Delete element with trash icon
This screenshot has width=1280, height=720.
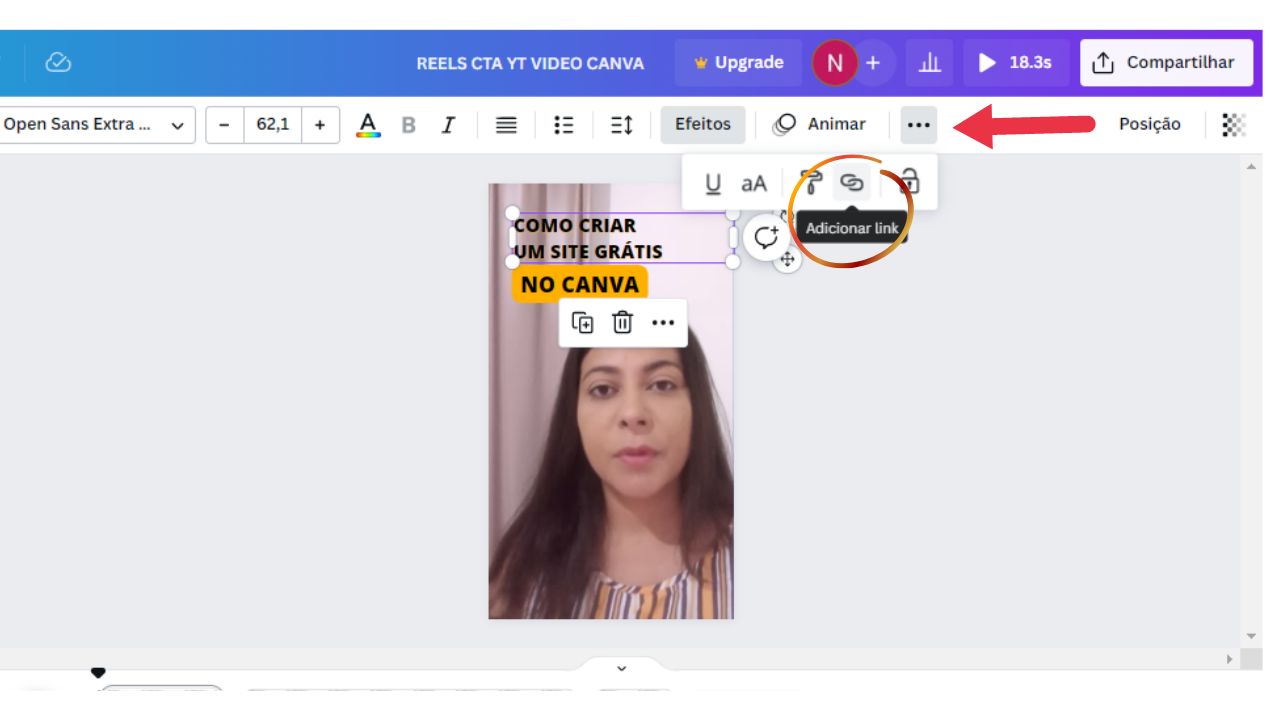622,322
